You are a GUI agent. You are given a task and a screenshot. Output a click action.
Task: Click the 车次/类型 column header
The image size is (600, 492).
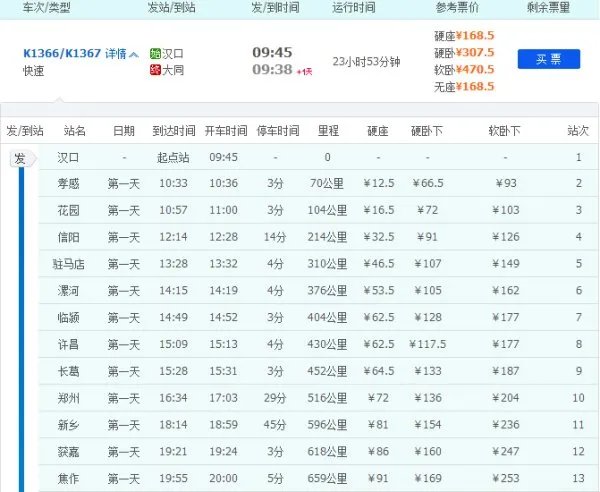pyautogui.click(x=46, y=7)
